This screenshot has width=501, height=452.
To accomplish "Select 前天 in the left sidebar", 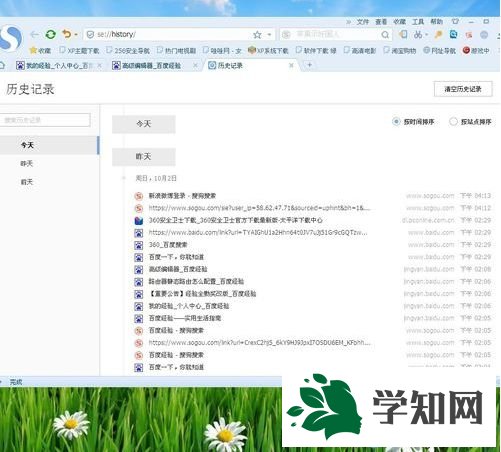I will coord(27,182).
